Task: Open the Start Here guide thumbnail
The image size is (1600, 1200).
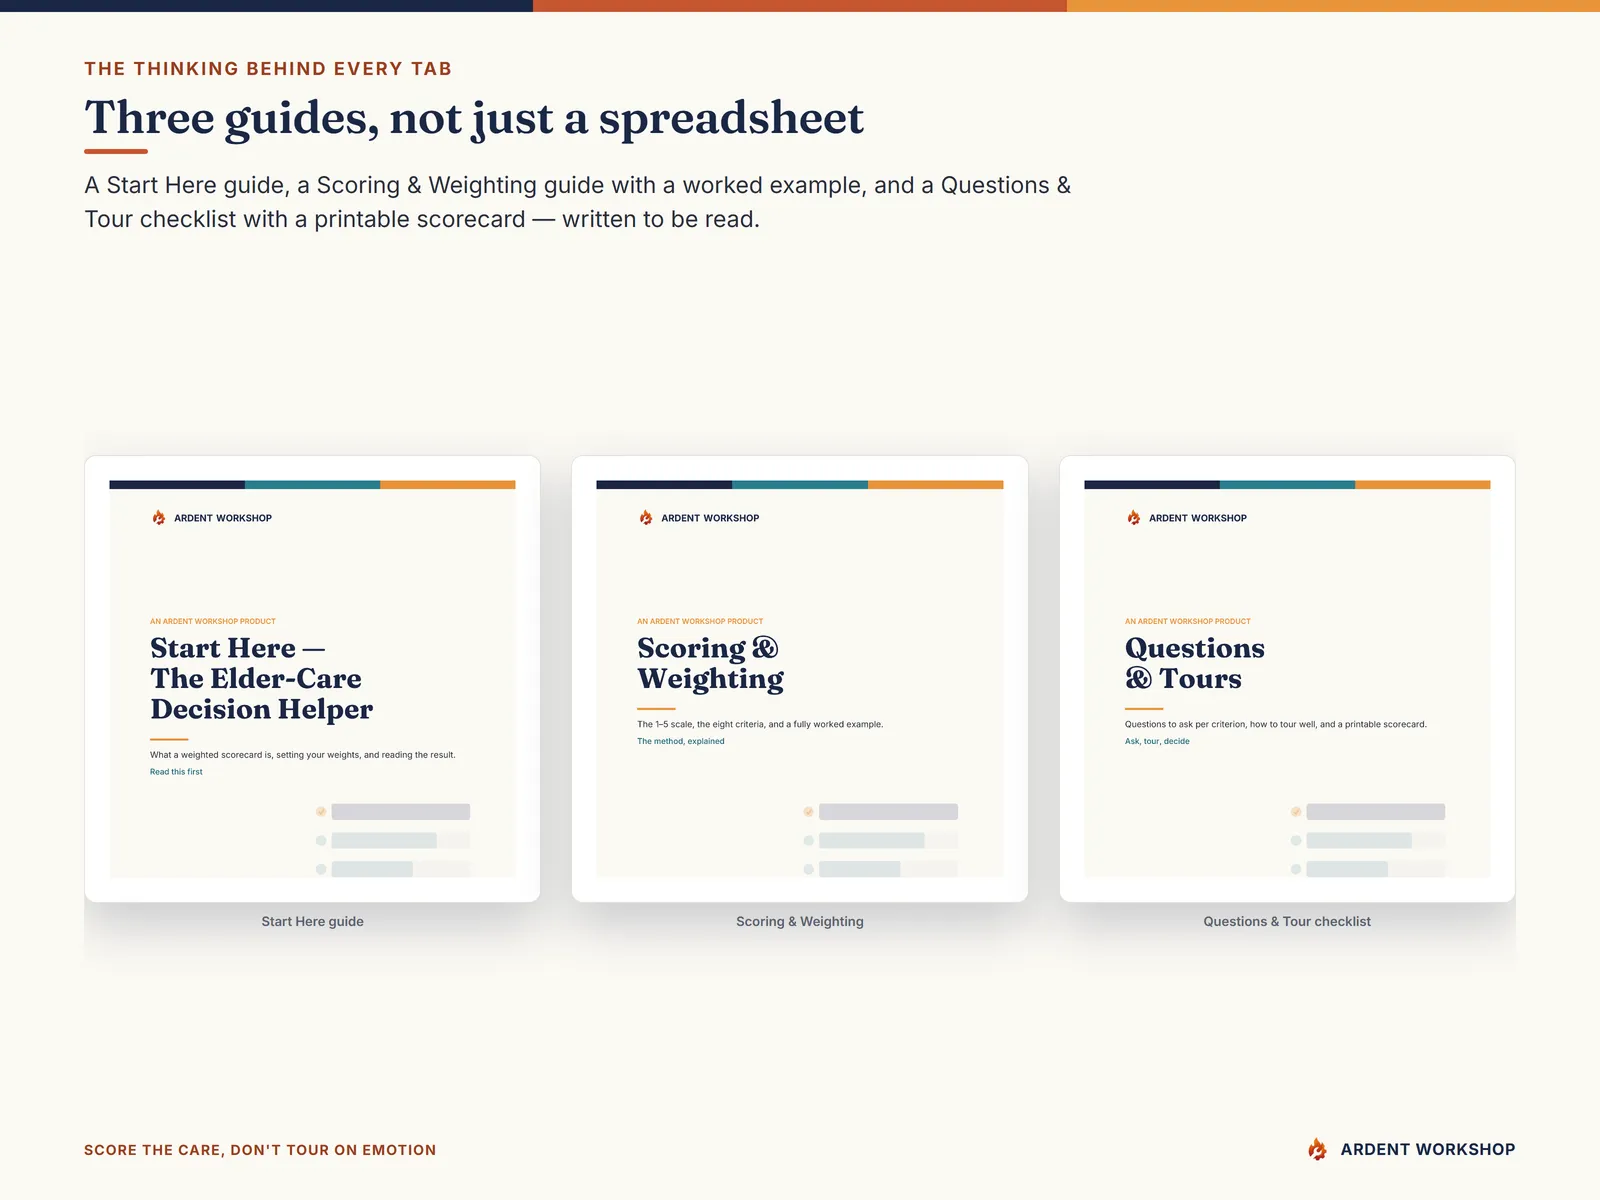Action: [313, 679]
